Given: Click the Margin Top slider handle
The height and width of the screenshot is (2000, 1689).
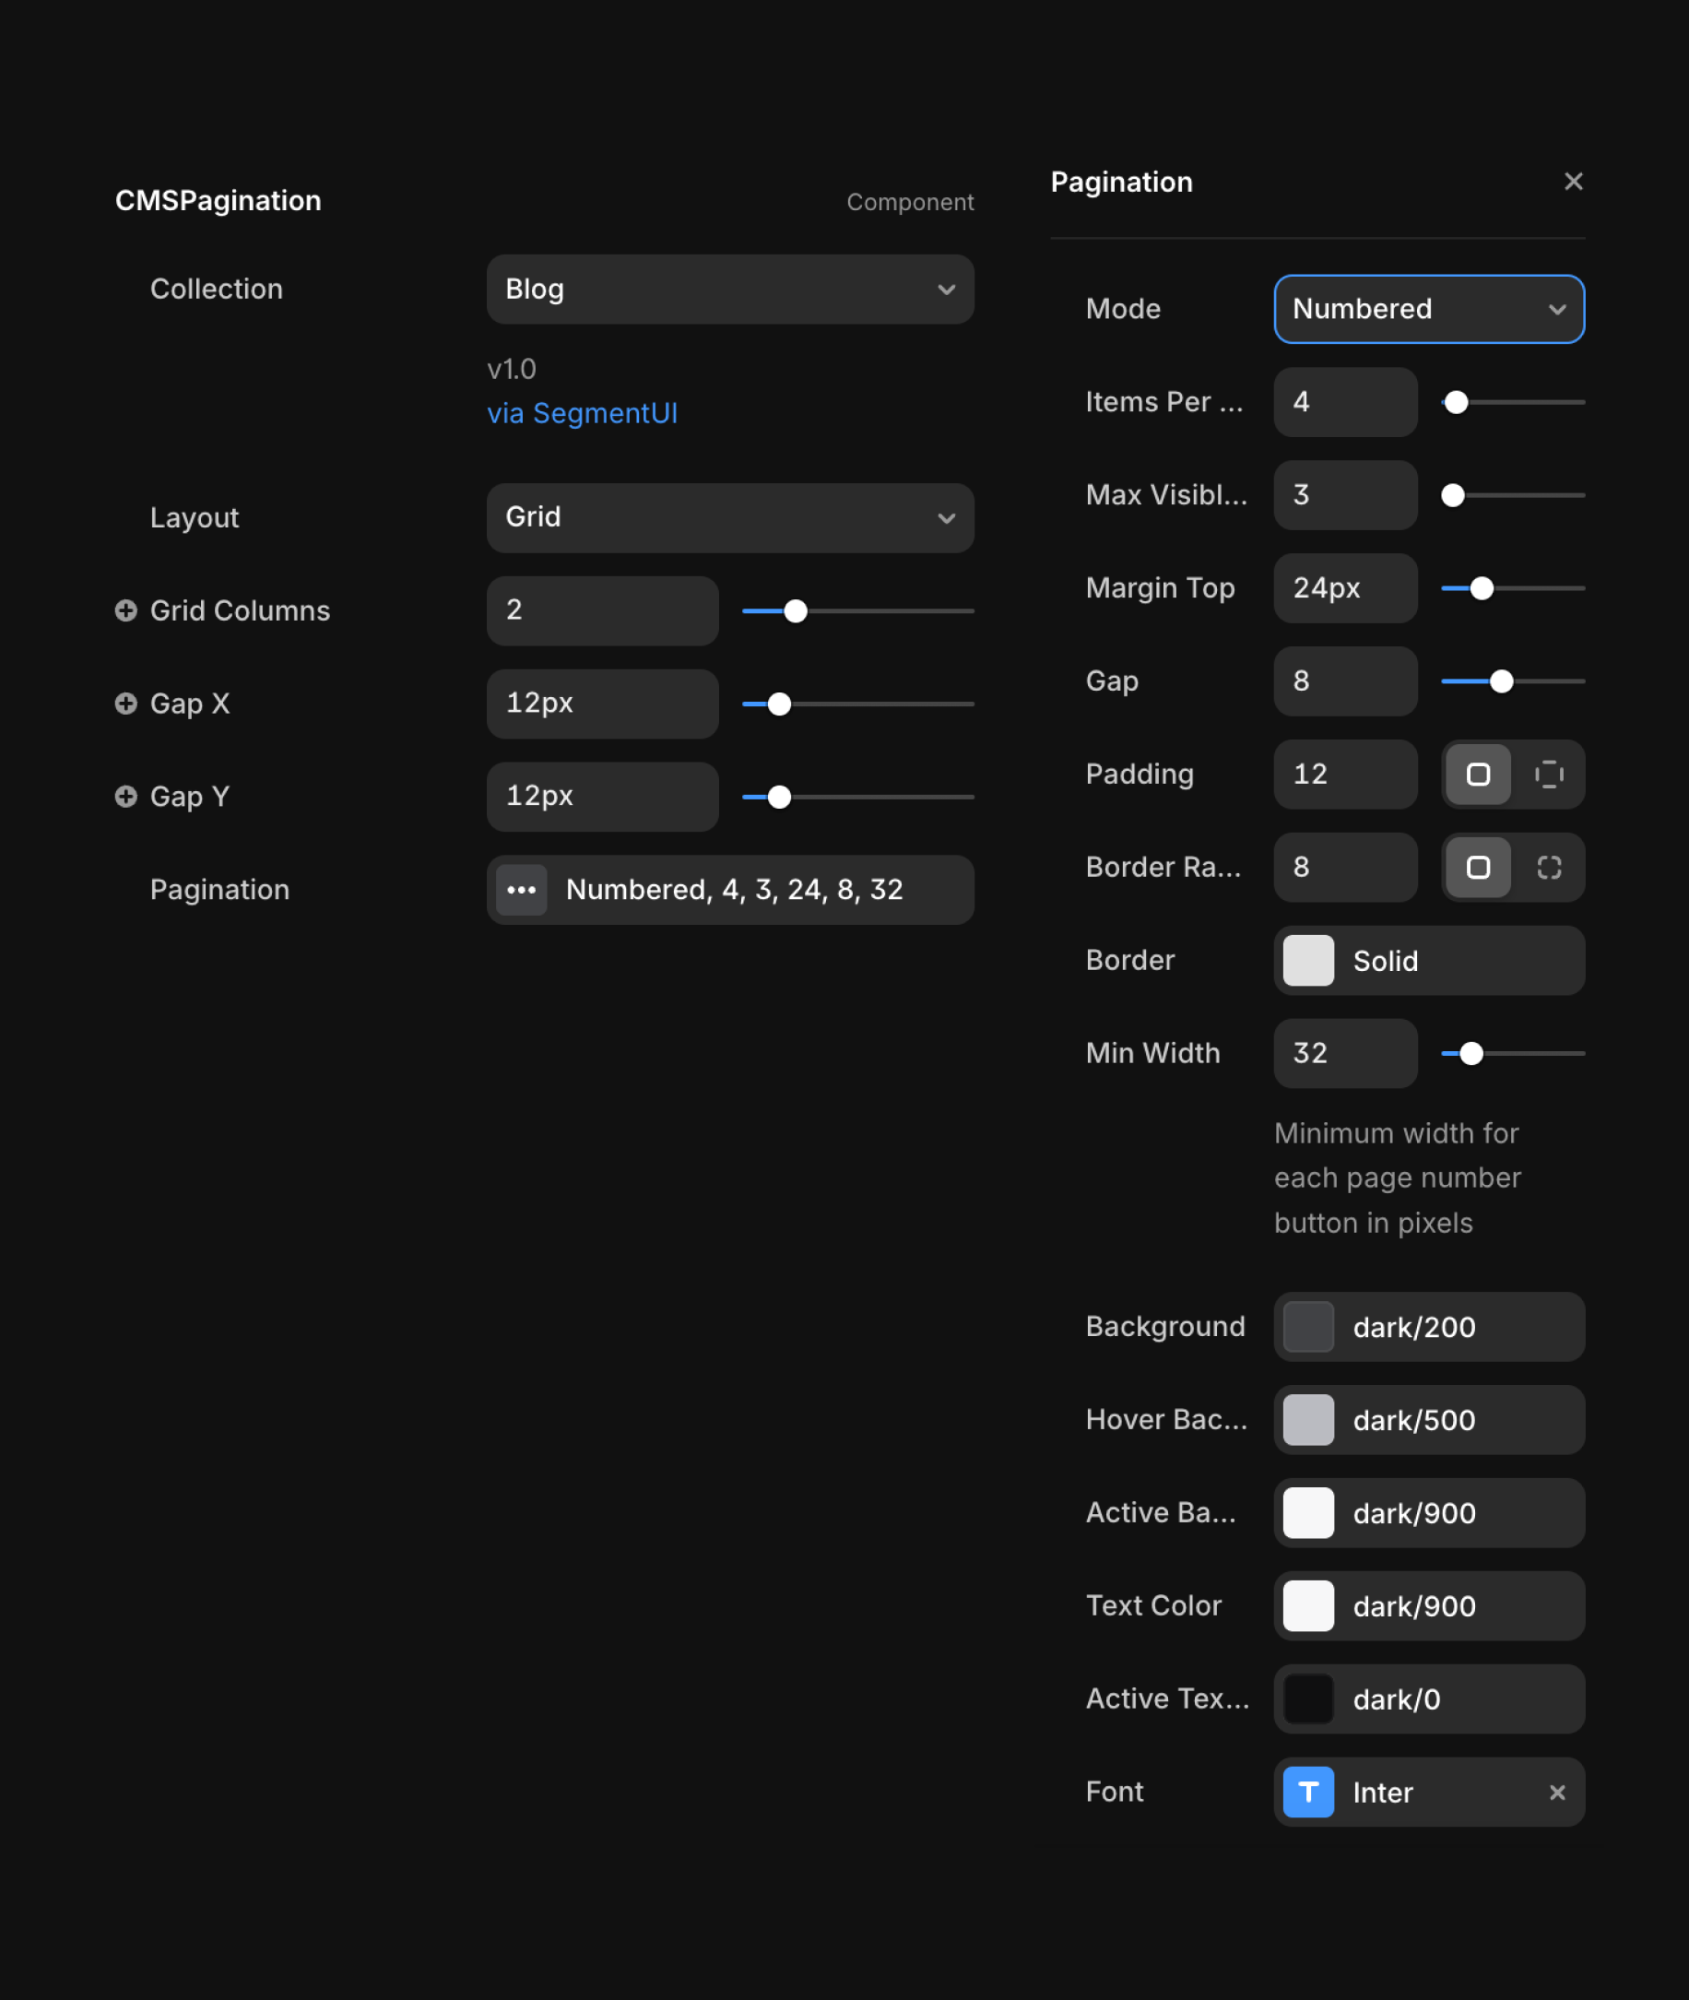Looking at the screenshot, I should pyautogui.click(x=1481, y=588).
